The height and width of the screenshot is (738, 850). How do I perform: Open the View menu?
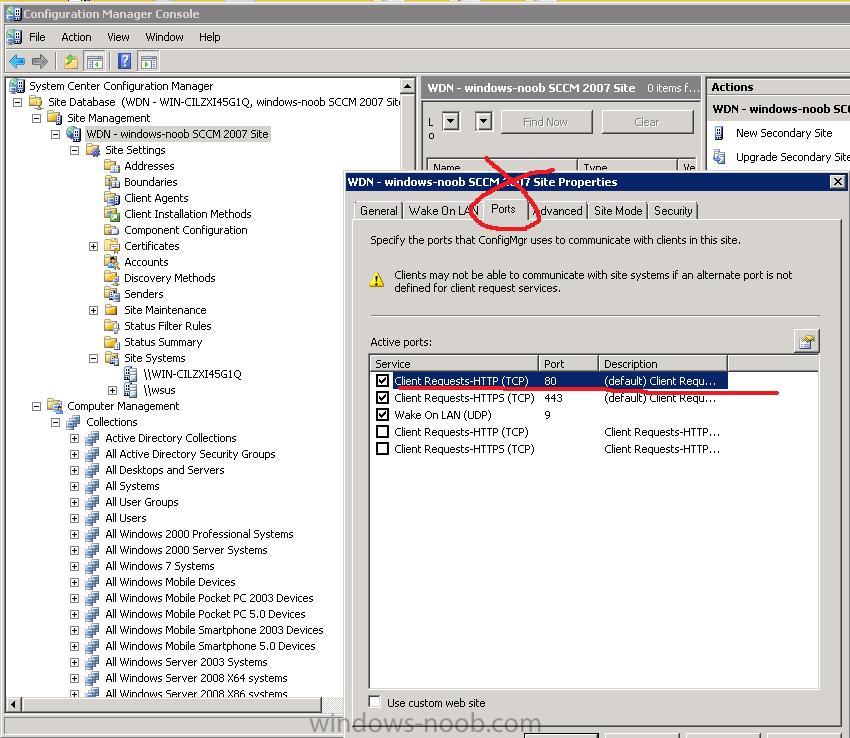pyautogui.click(x=118, y=37)
